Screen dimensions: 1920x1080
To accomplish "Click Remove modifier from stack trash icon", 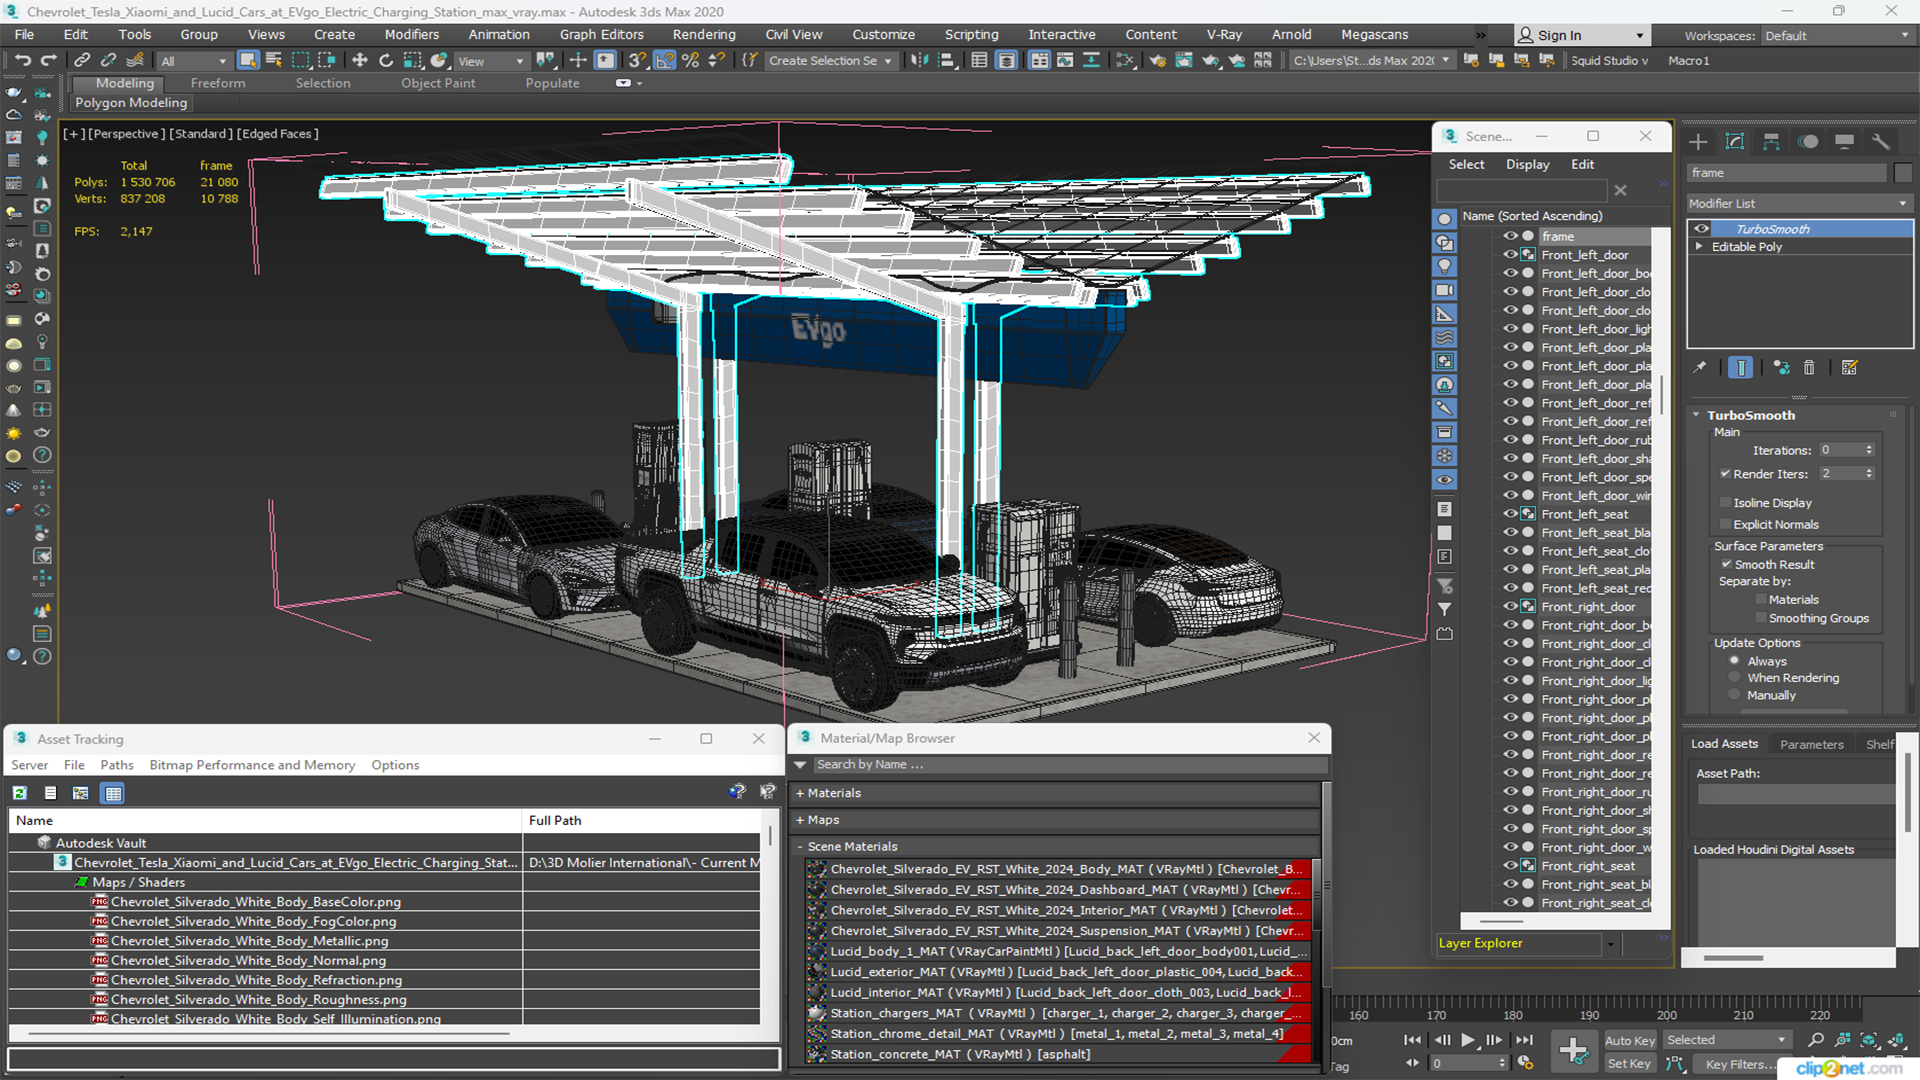I will (x=1809, y=368).
